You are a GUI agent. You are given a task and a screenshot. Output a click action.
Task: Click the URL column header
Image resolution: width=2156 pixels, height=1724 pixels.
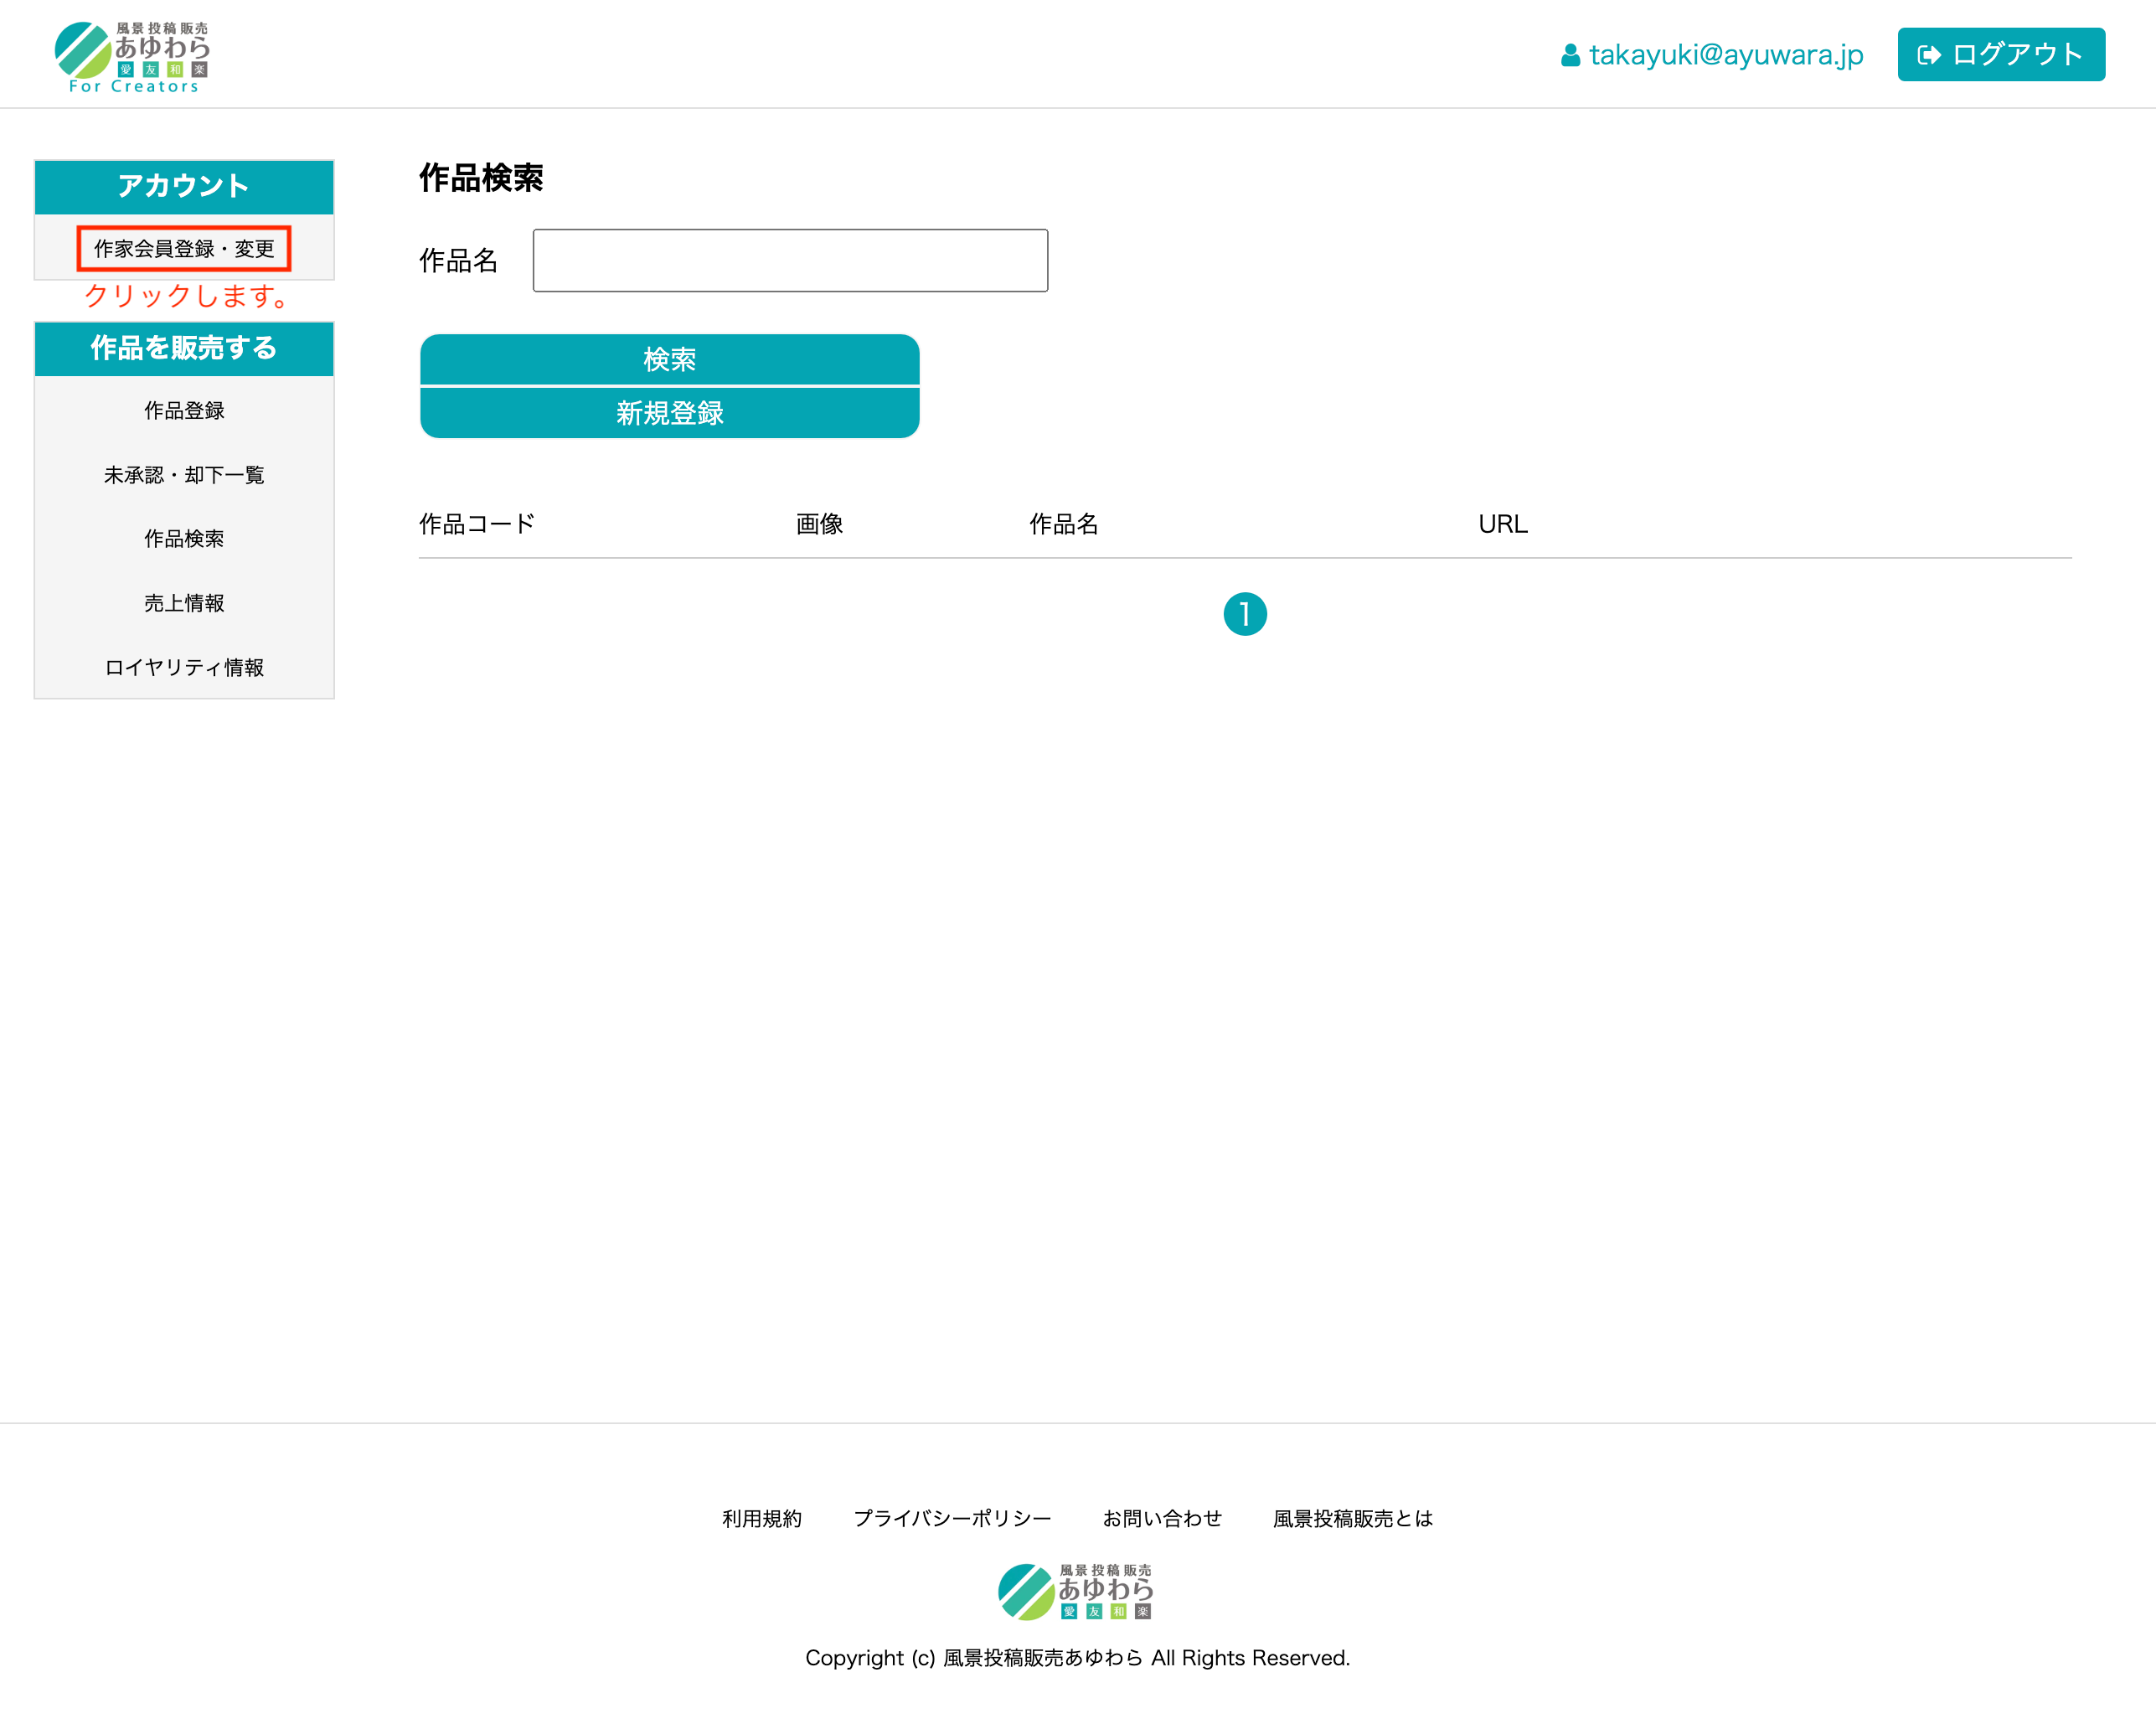point(1502,523)
